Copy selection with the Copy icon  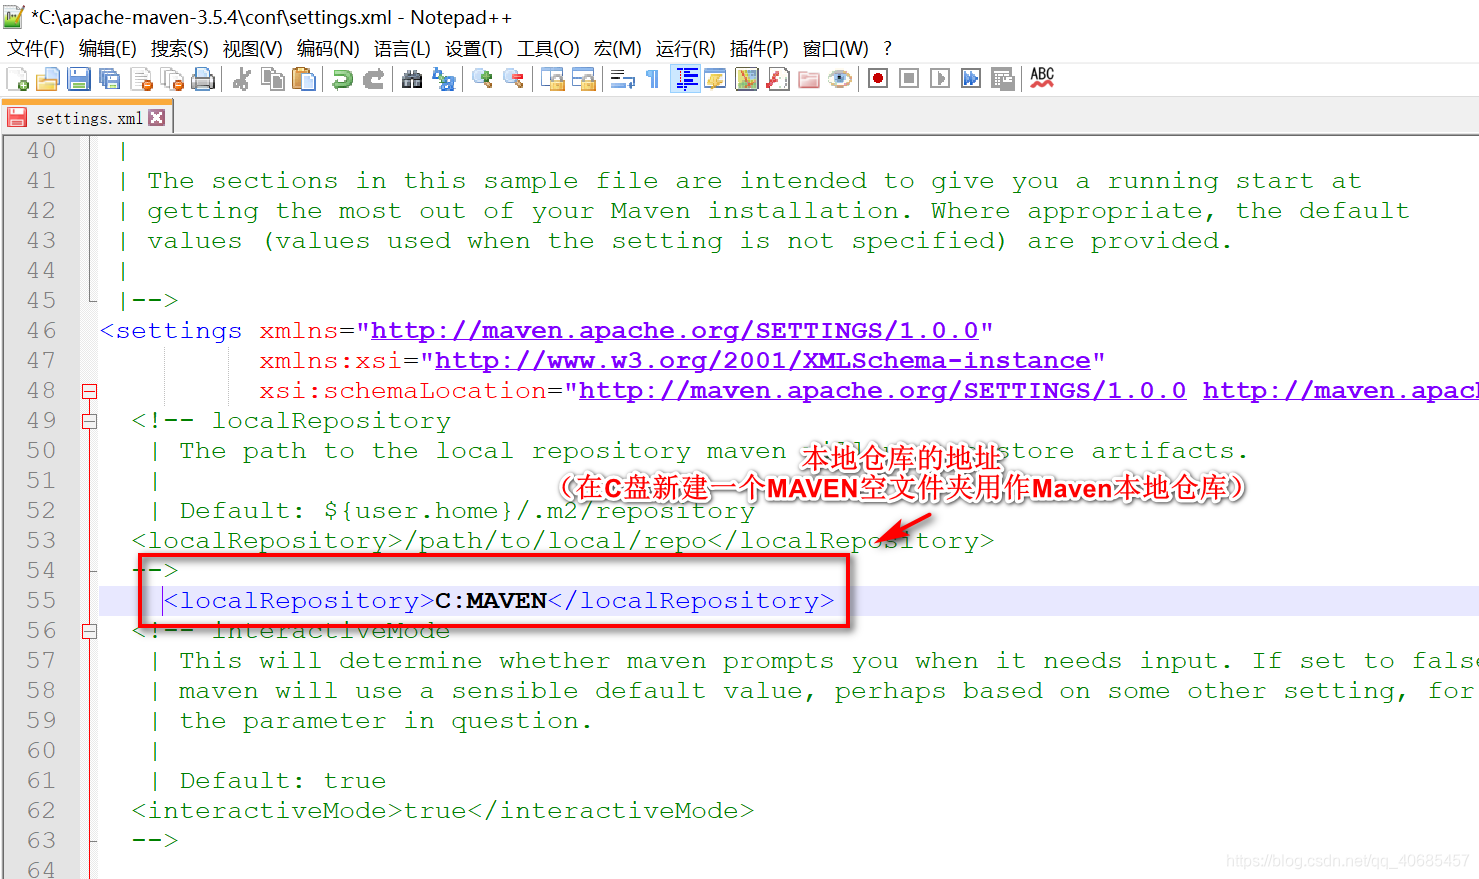coord(272,79)
